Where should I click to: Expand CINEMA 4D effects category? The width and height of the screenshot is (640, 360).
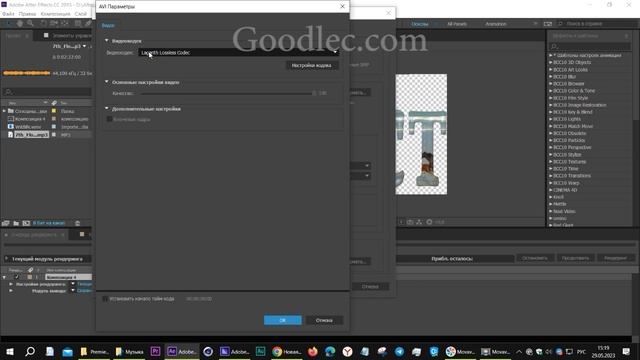(x=550, y=190)
